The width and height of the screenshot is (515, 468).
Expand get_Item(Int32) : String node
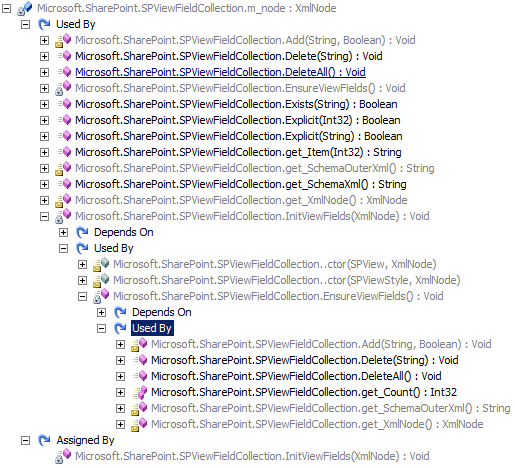44,152
